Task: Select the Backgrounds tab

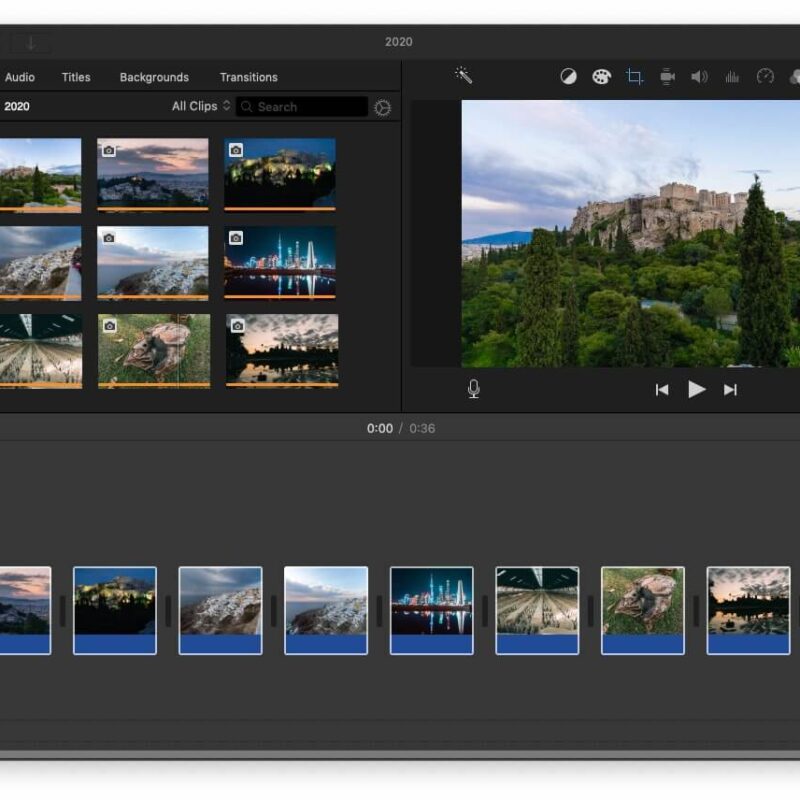Action: click(154, 77)
